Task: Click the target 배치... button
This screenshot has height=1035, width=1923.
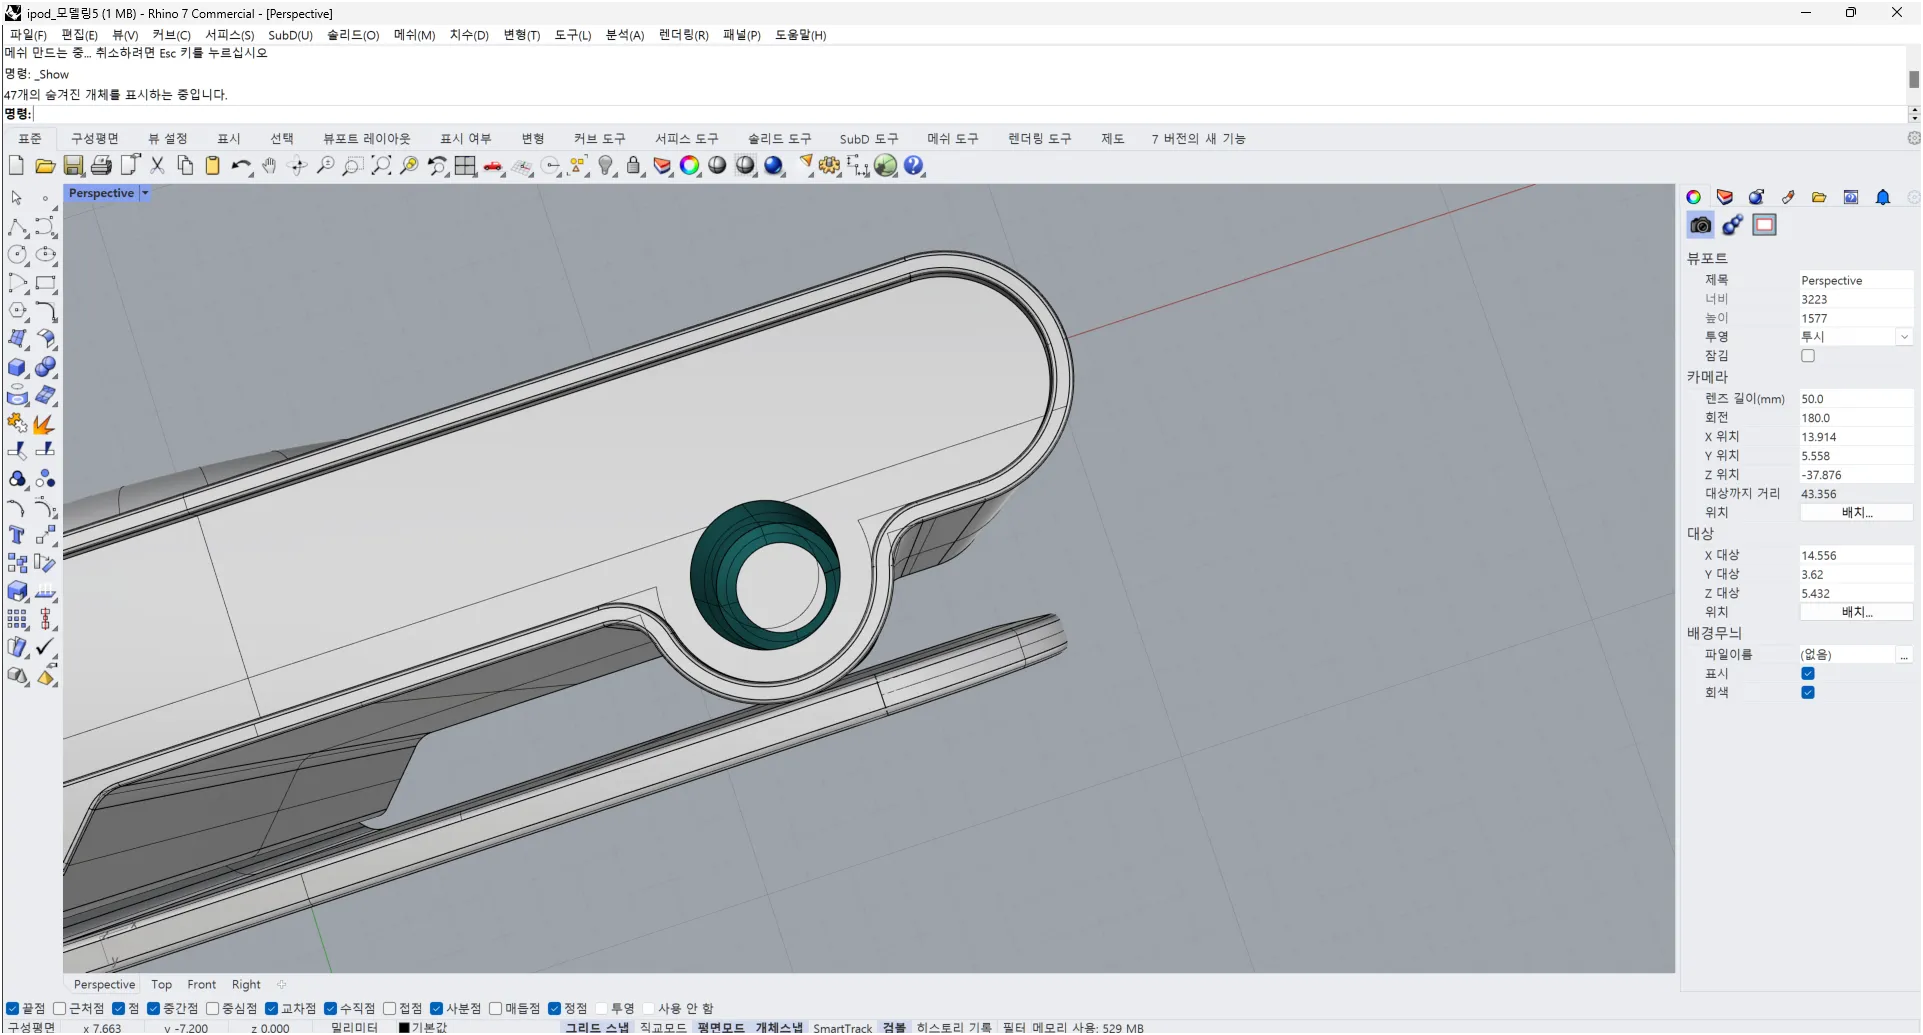Action: 1856,612
